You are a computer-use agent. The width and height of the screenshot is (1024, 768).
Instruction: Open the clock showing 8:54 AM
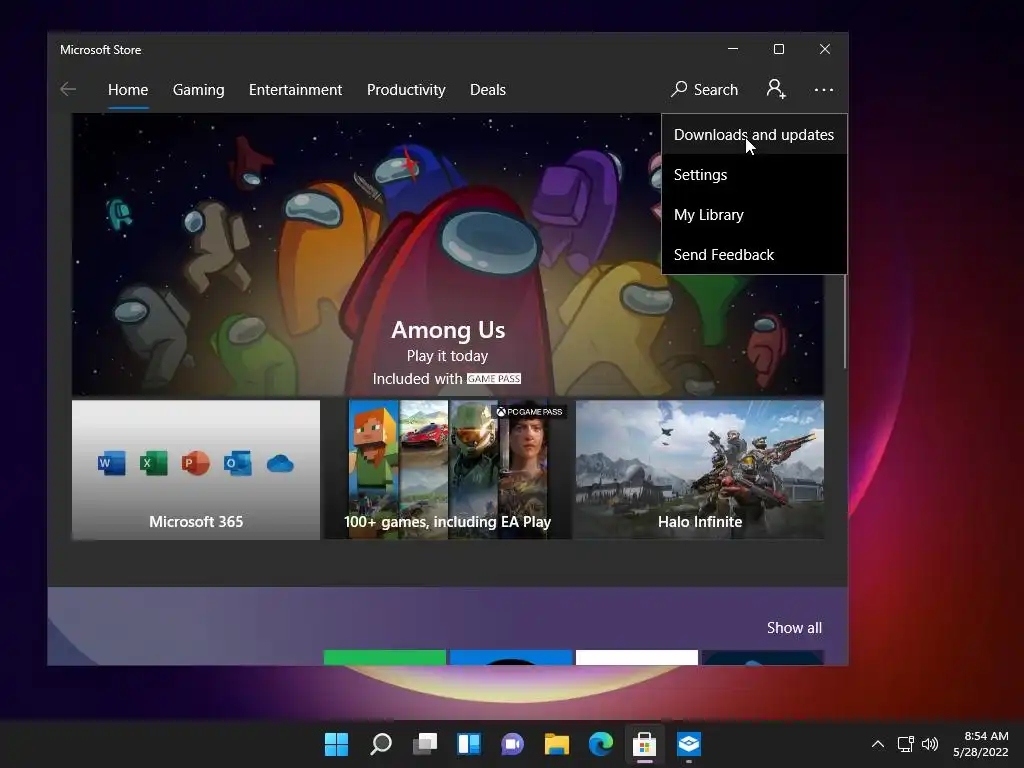click(980, 744)
